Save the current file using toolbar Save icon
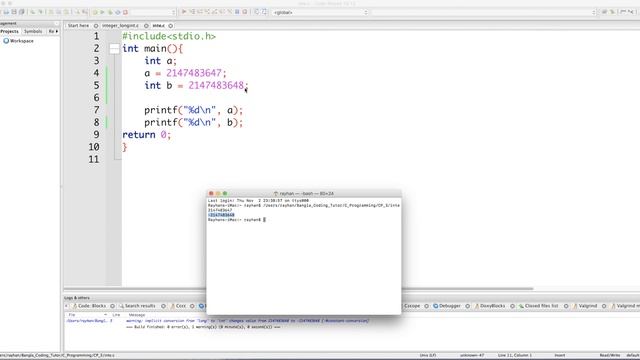The height and width of the screenshot is (360, 640). click(14, 12)
